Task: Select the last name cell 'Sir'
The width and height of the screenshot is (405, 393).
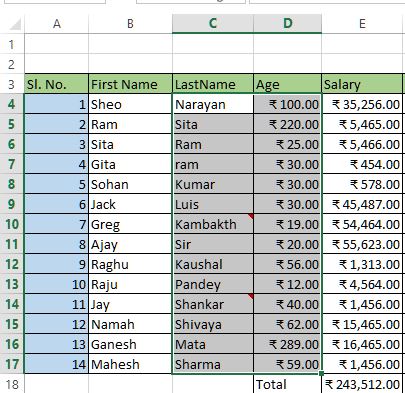Action: [213, 244]
